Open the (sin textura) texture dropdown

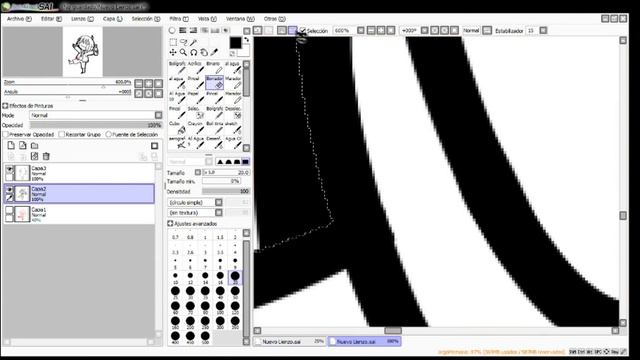click(219, 213)
